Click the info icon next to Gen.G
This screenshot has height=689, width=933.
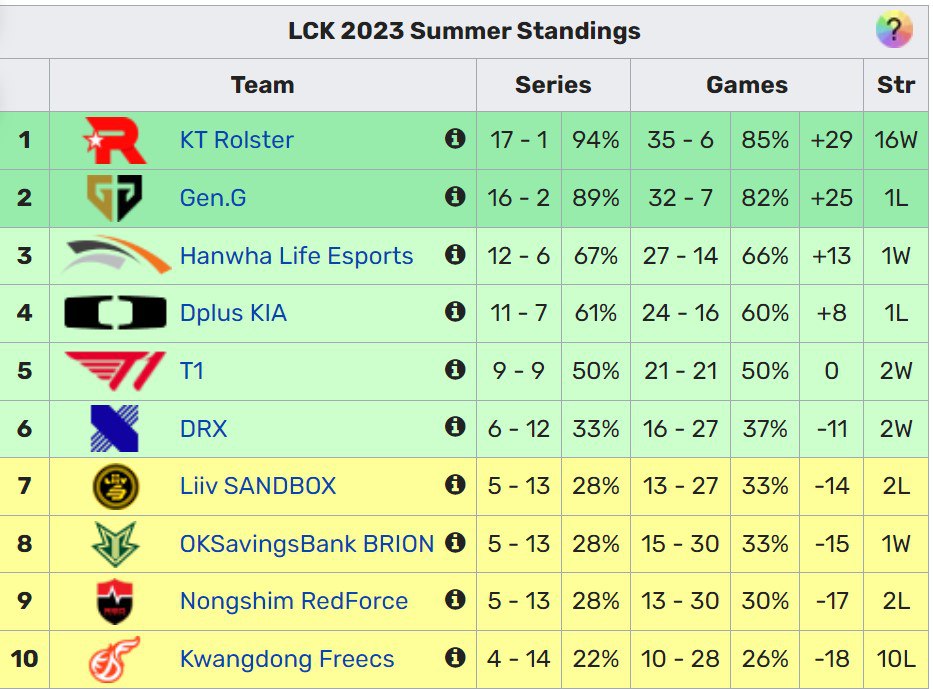456,198
